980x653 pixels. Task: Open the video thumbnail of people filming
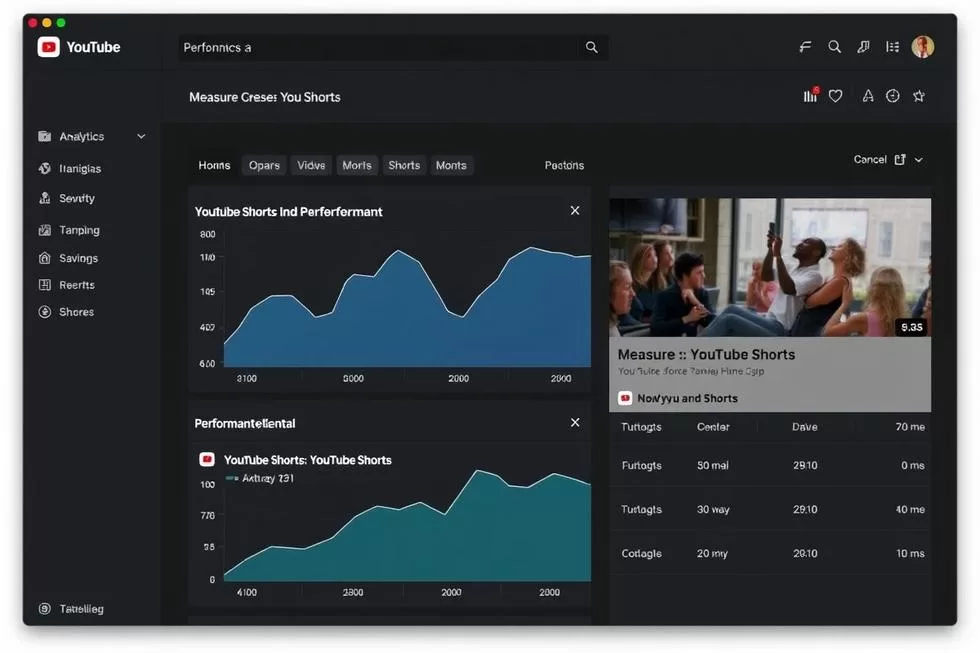[x=770, y=267]
